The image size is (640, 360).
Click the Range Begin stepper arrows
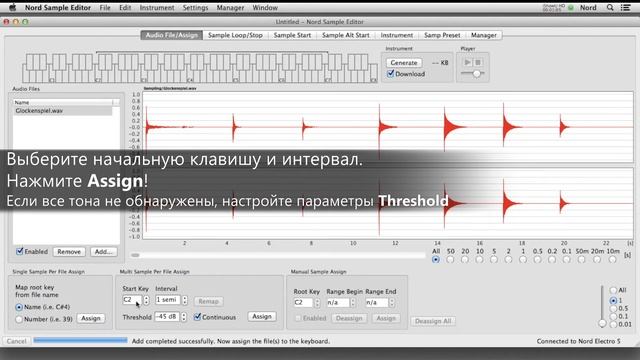coord(353,303)
